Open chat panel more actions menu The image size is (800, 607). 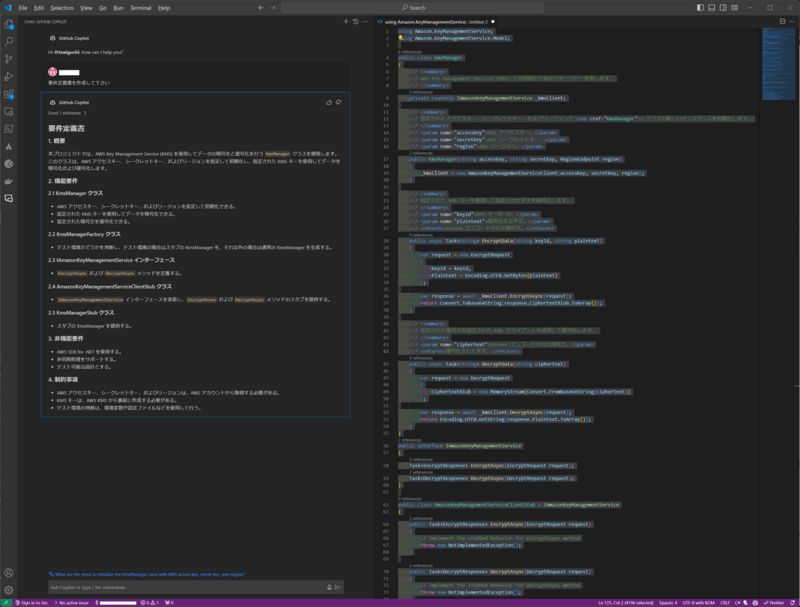click(x=365, y=21)
